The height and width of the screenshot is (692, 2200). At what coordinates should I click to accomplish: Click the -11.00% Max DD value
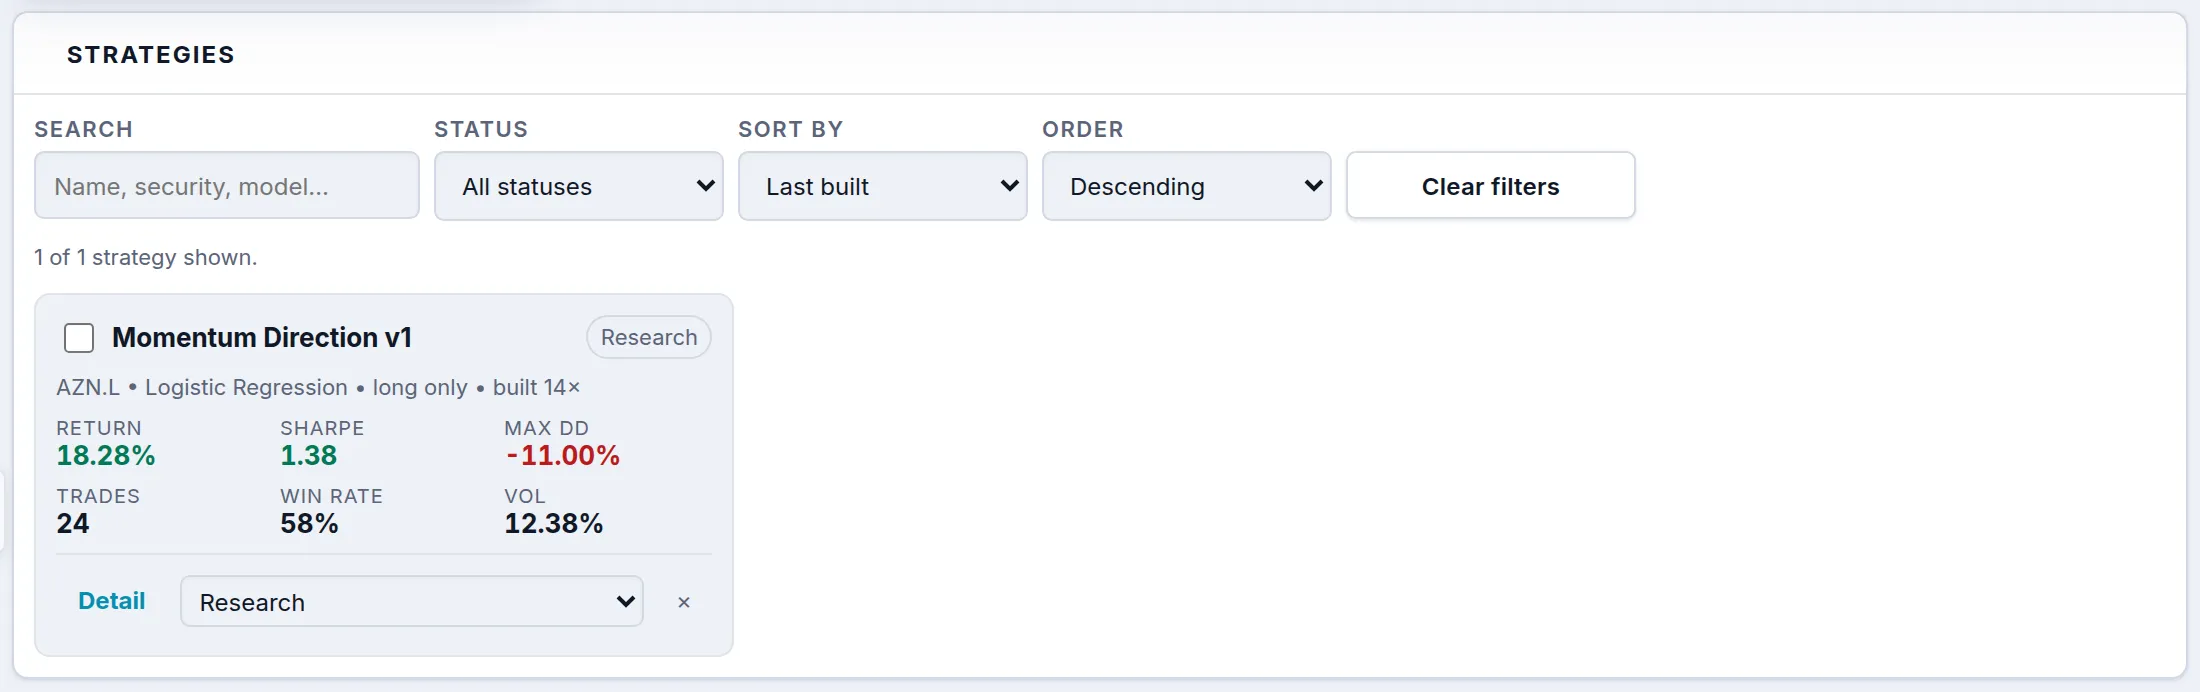tap(563, 456)
